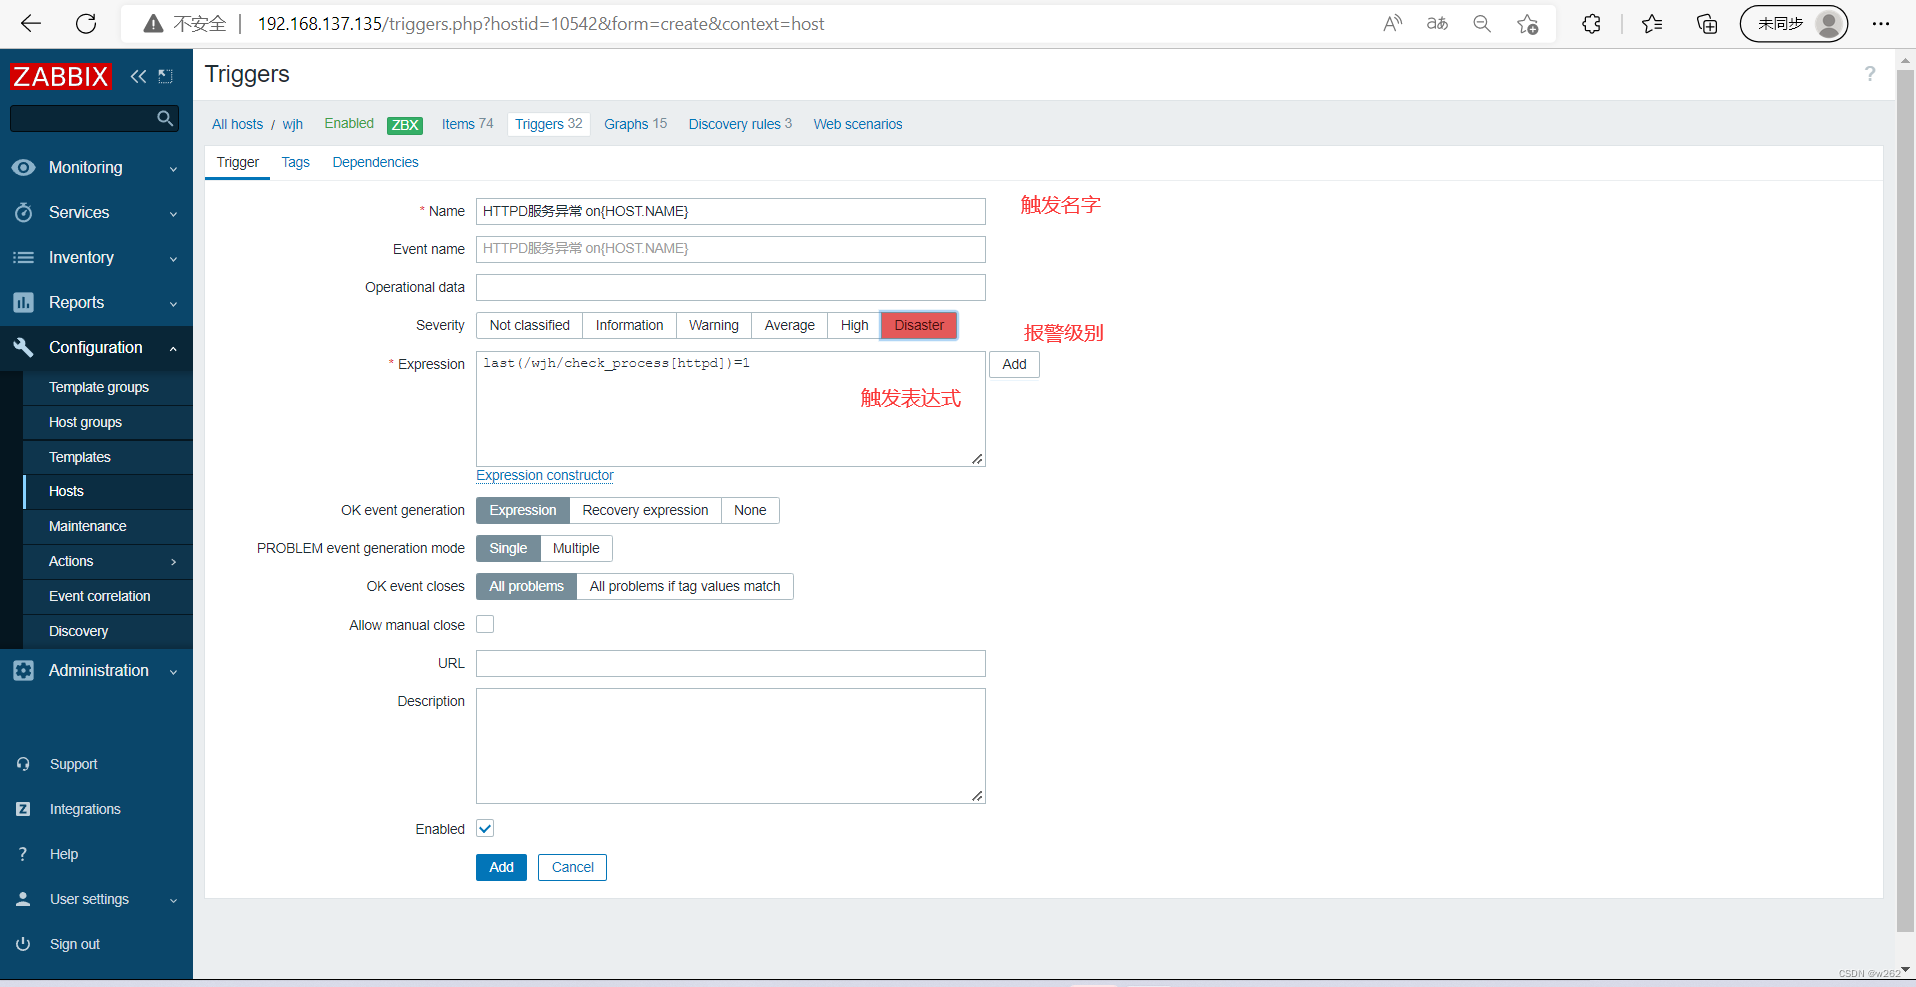1916x987 pixels.
Task: Click the User settings person icon
Action: pyautogui.click(x=23, y=899)
